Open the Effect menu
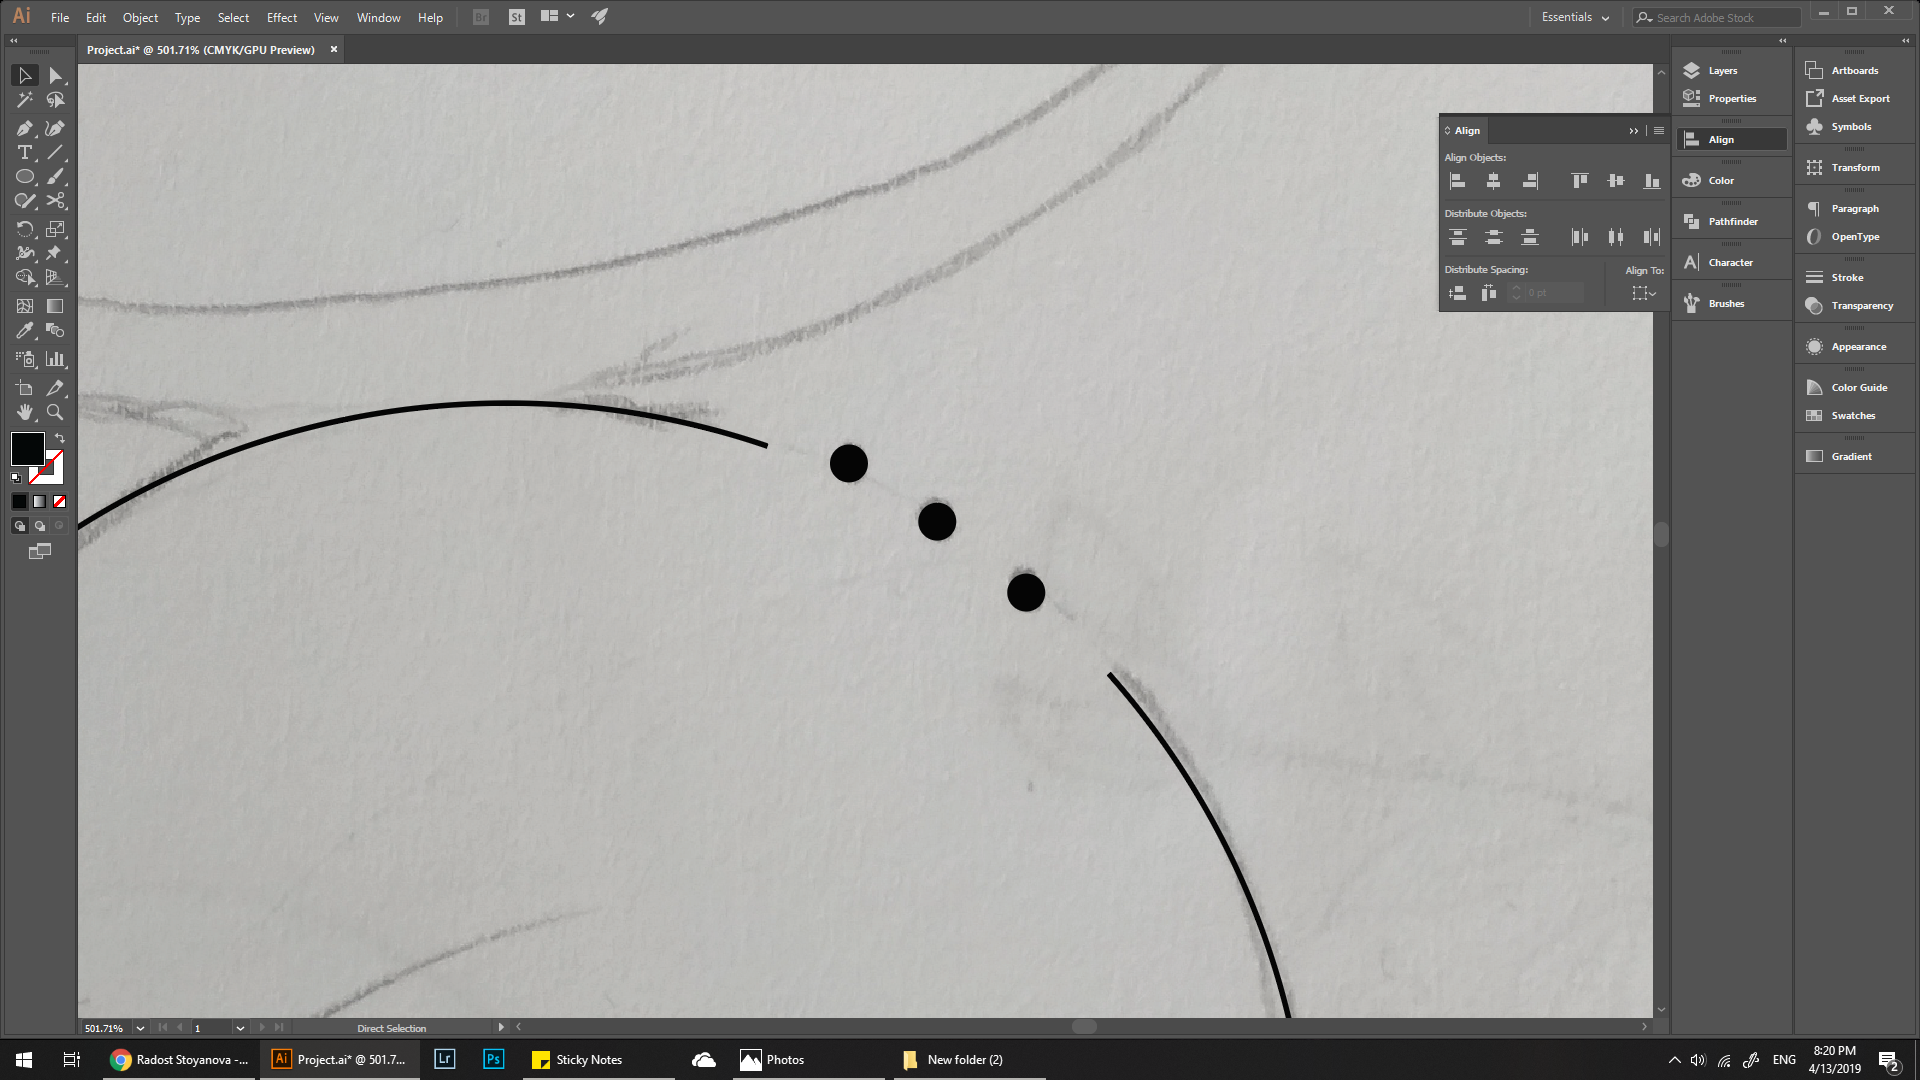Image resolution: width=1920 pixels, height=1080 pixels. click(282, 18)
